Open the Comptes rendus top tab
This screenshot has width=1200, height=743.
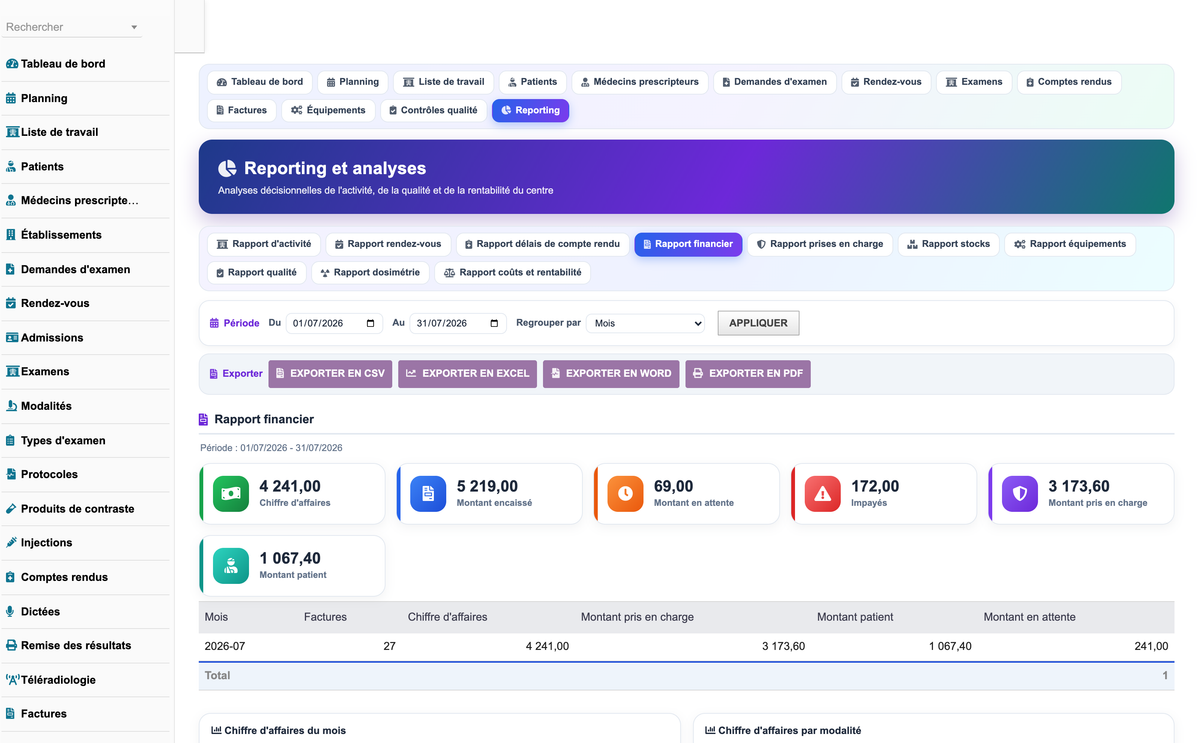(1069, 82)
